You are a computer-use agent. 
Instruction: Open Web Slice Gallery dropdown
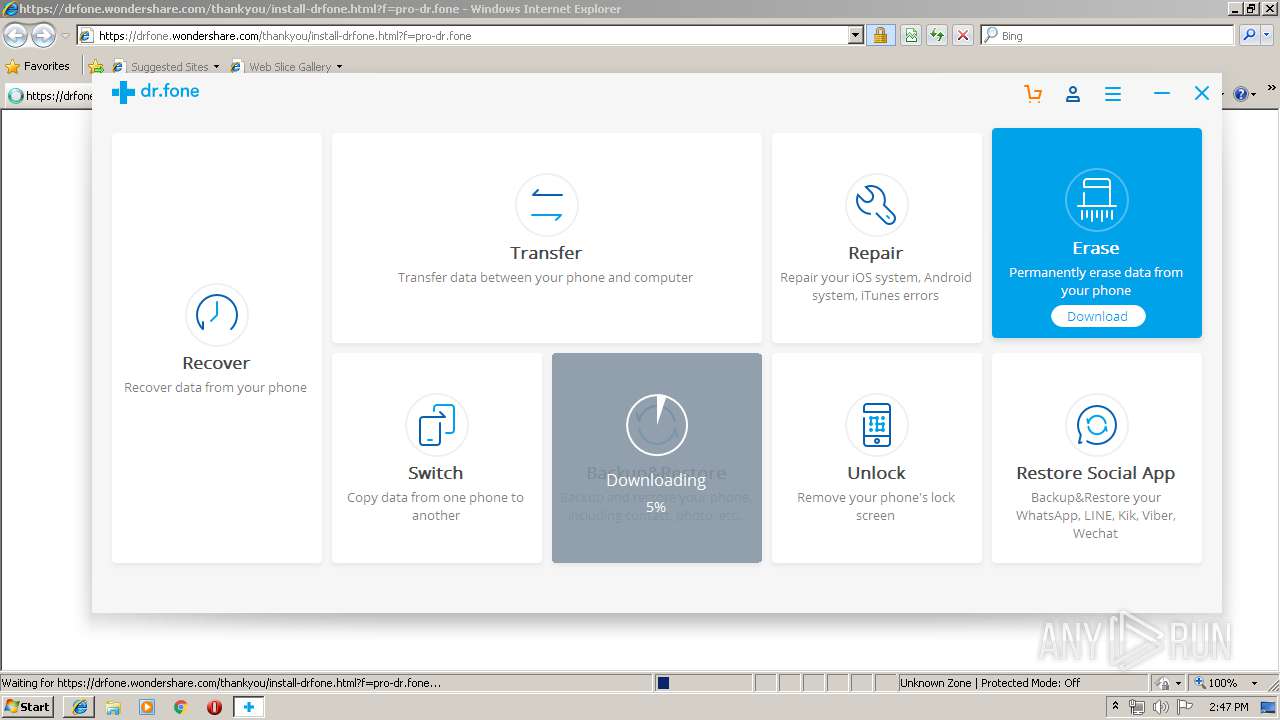pos(287,67)
